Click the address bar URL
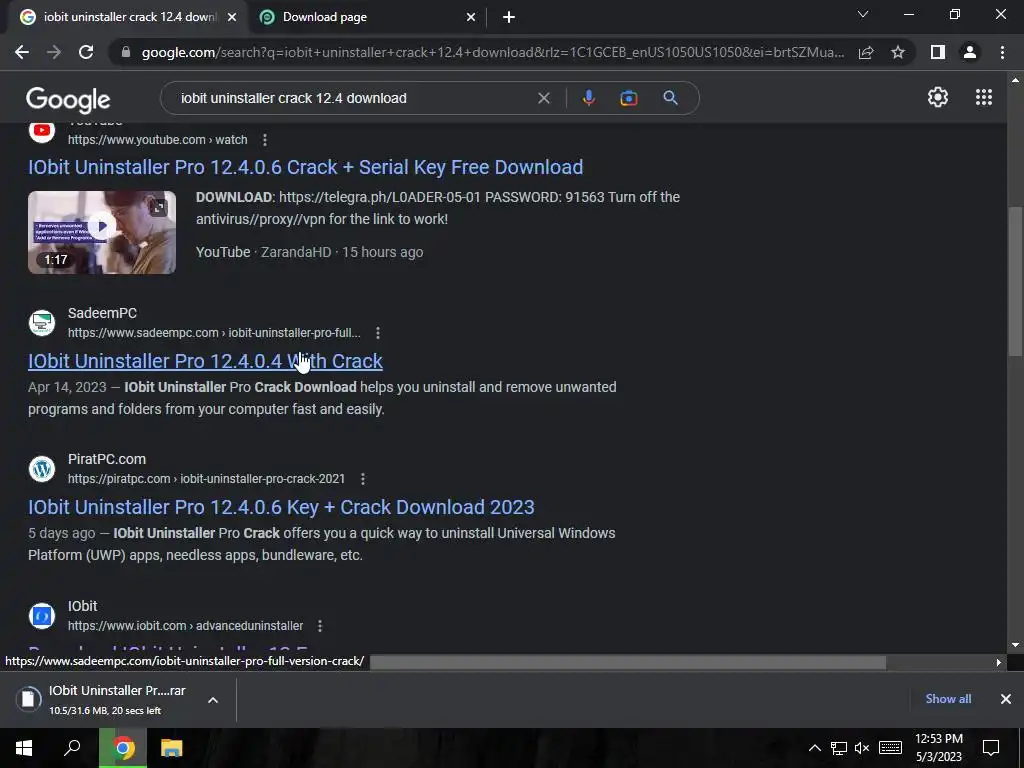1024x768 pixels. coord(492,52)
